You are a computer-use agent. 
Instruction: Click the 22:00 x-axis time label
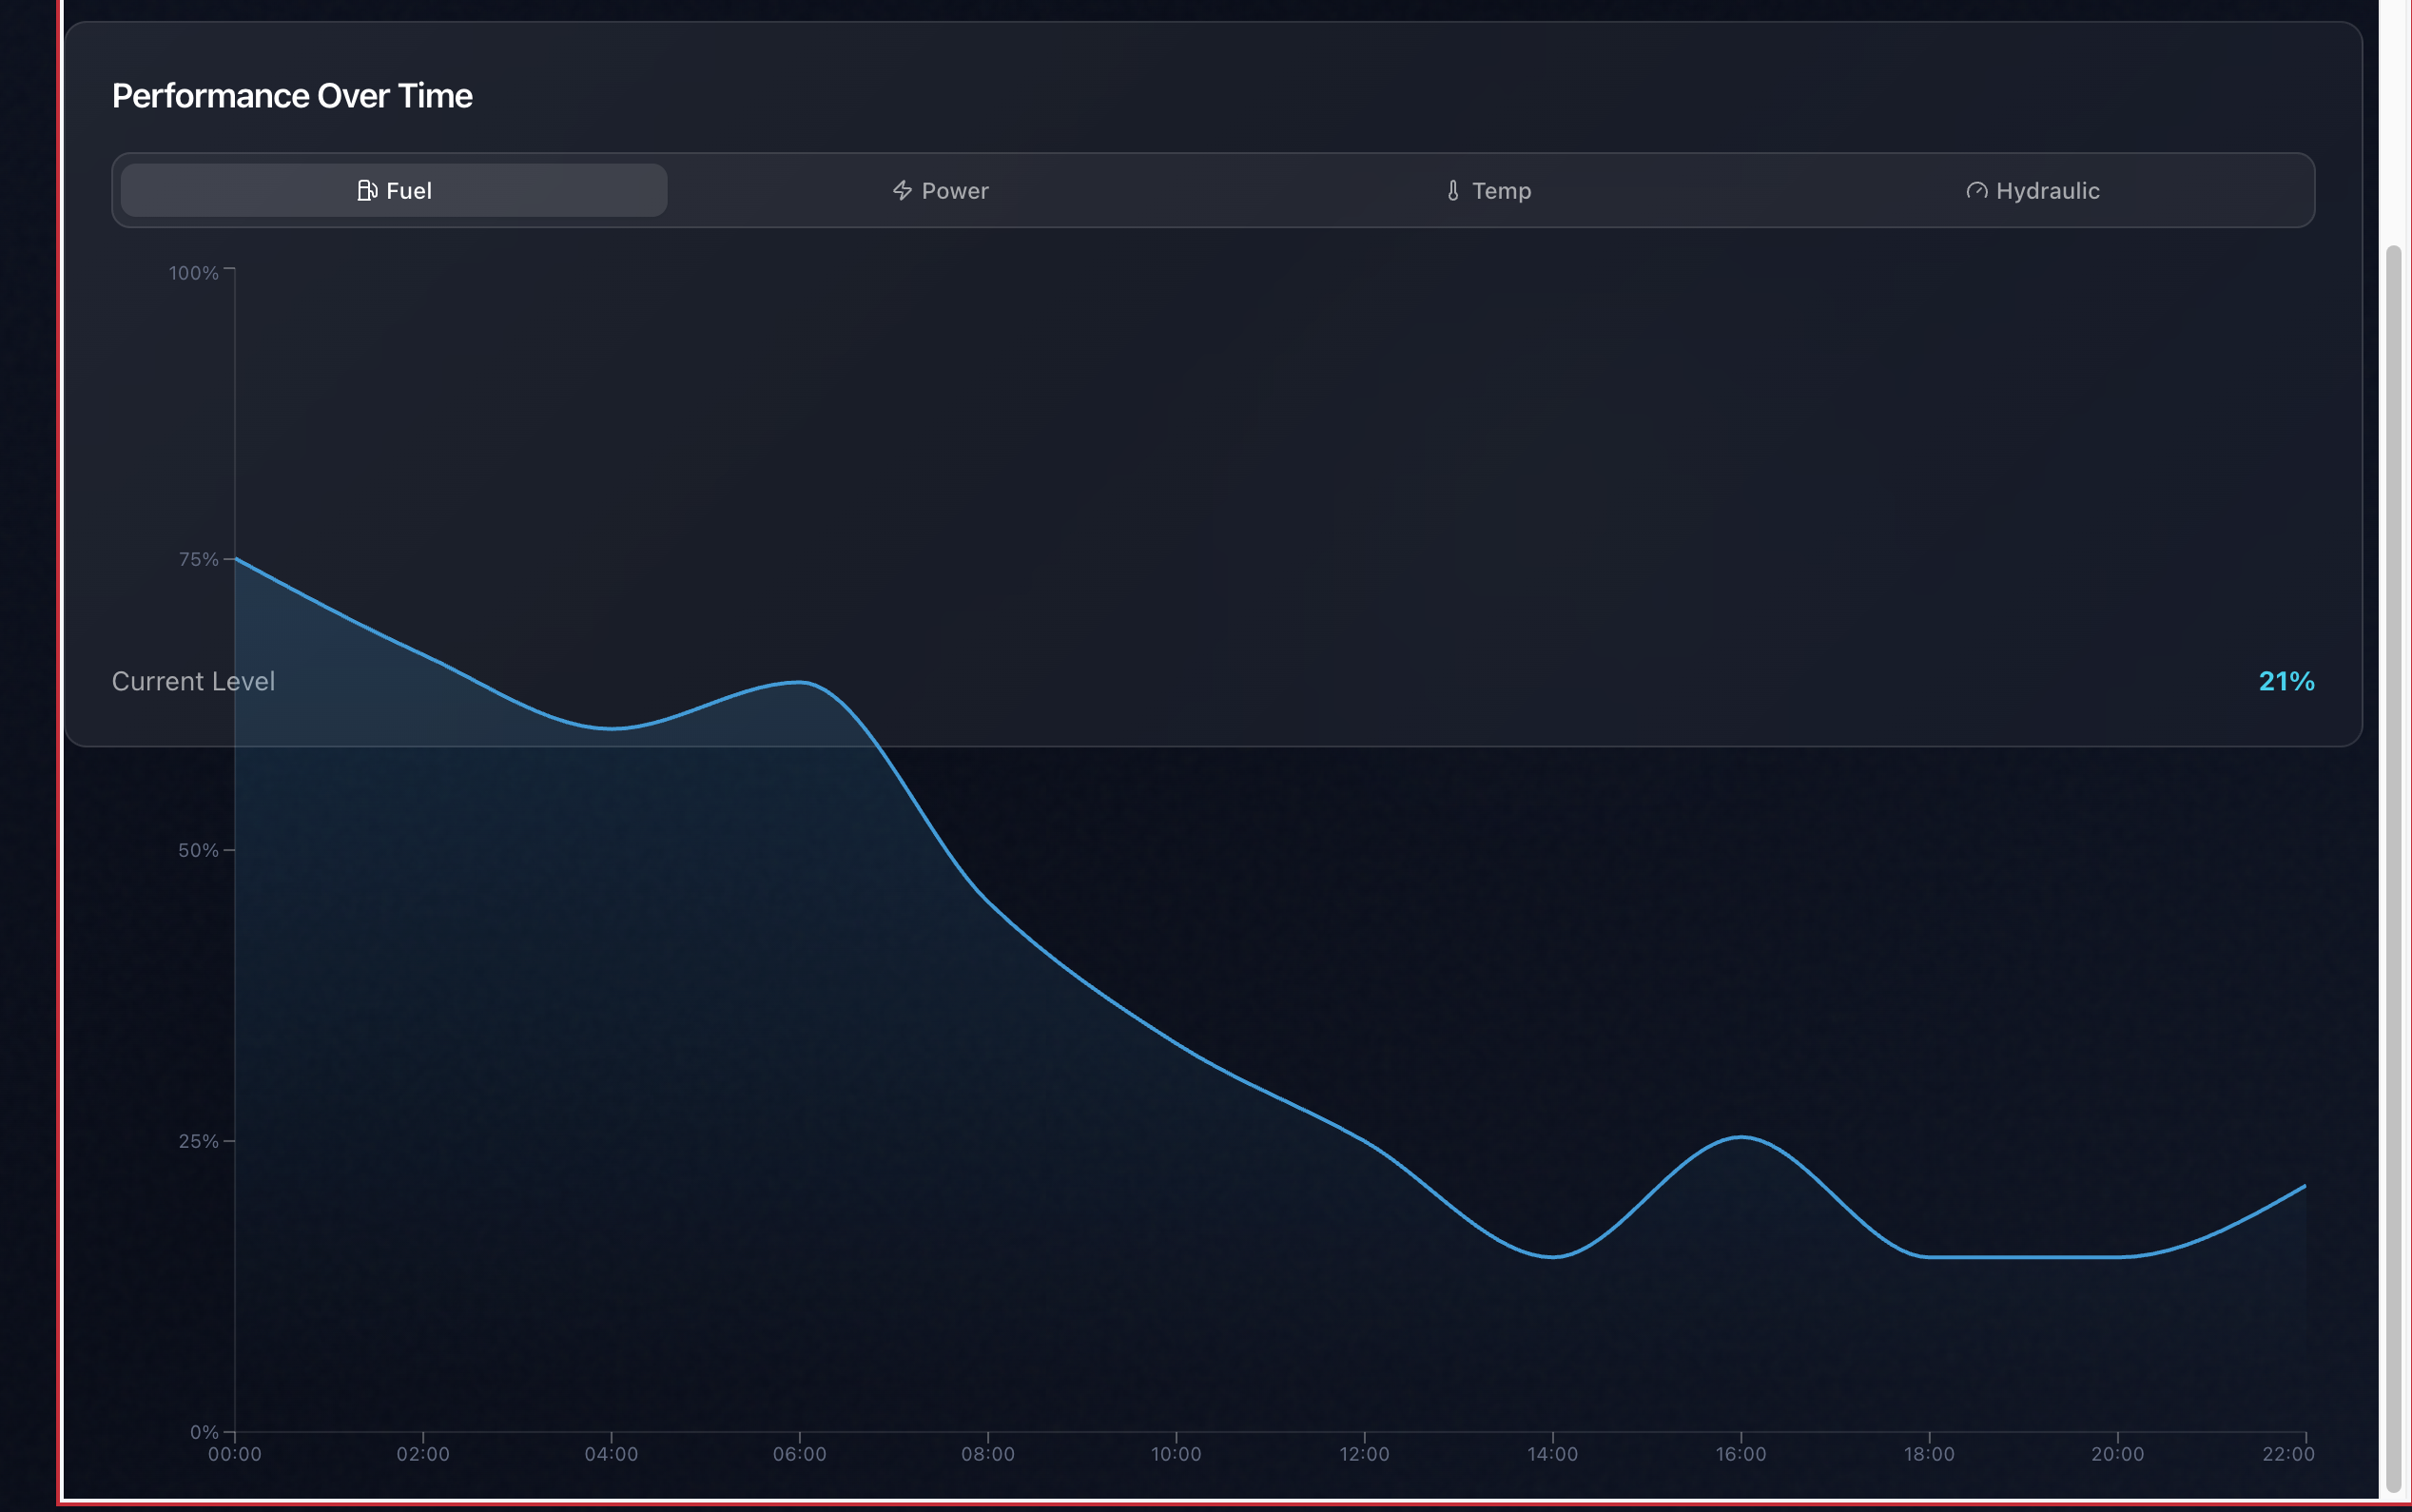point(2288,1454)
